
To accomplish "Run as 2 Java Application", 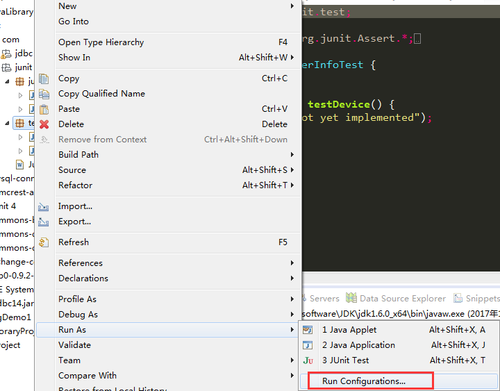I will [399, 345].
